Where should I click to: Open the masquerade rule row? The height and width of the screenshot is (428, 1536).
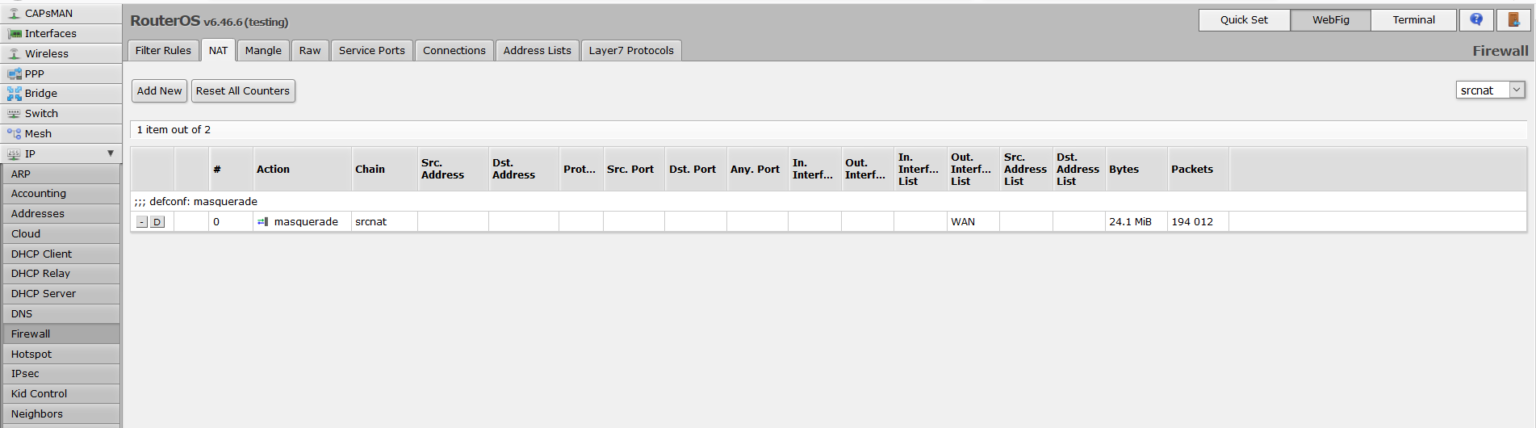click(305, 222)
